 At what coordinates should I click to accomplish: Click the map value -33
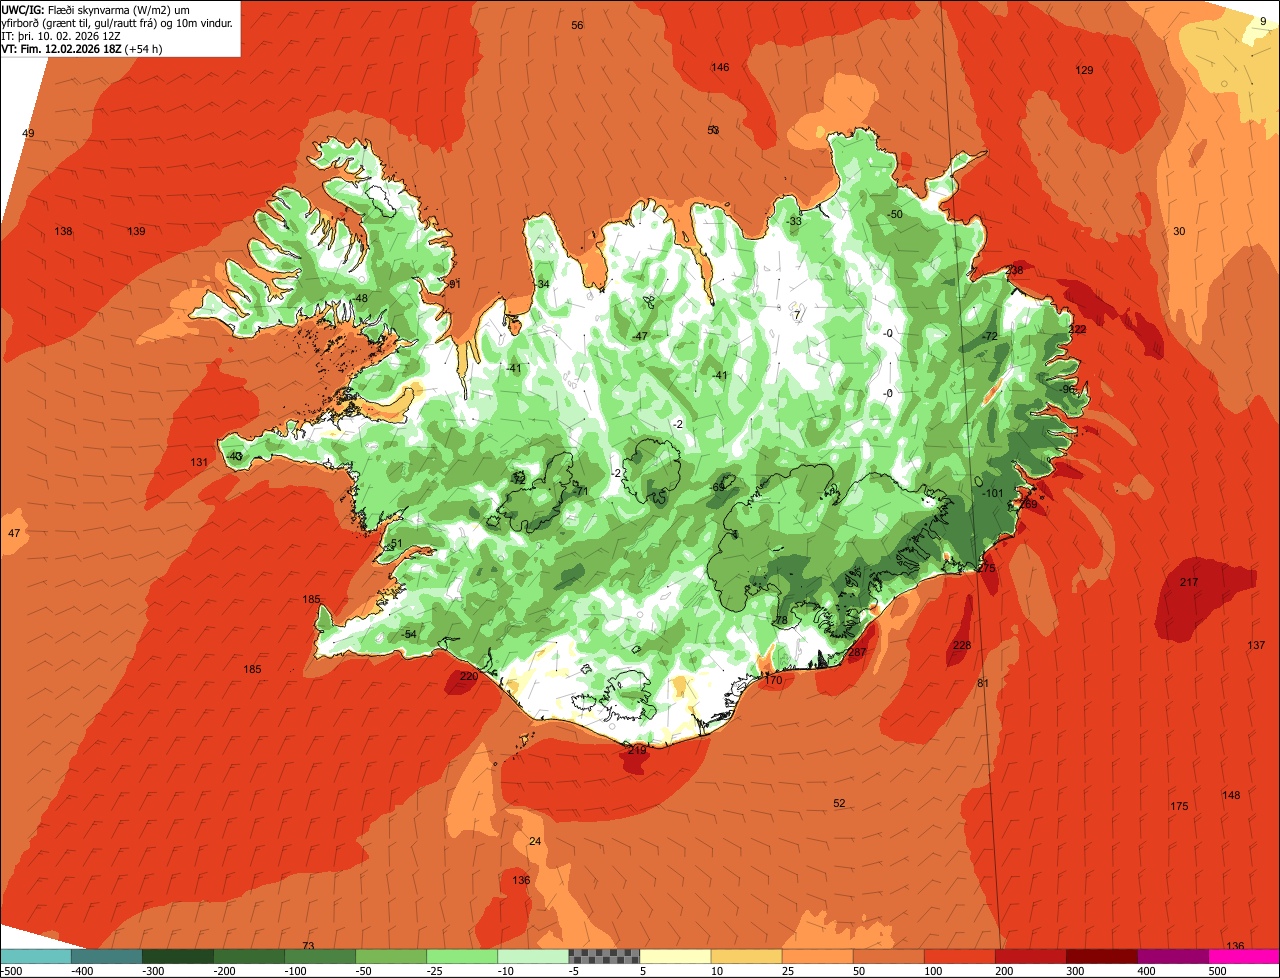(x=794, y=222)
